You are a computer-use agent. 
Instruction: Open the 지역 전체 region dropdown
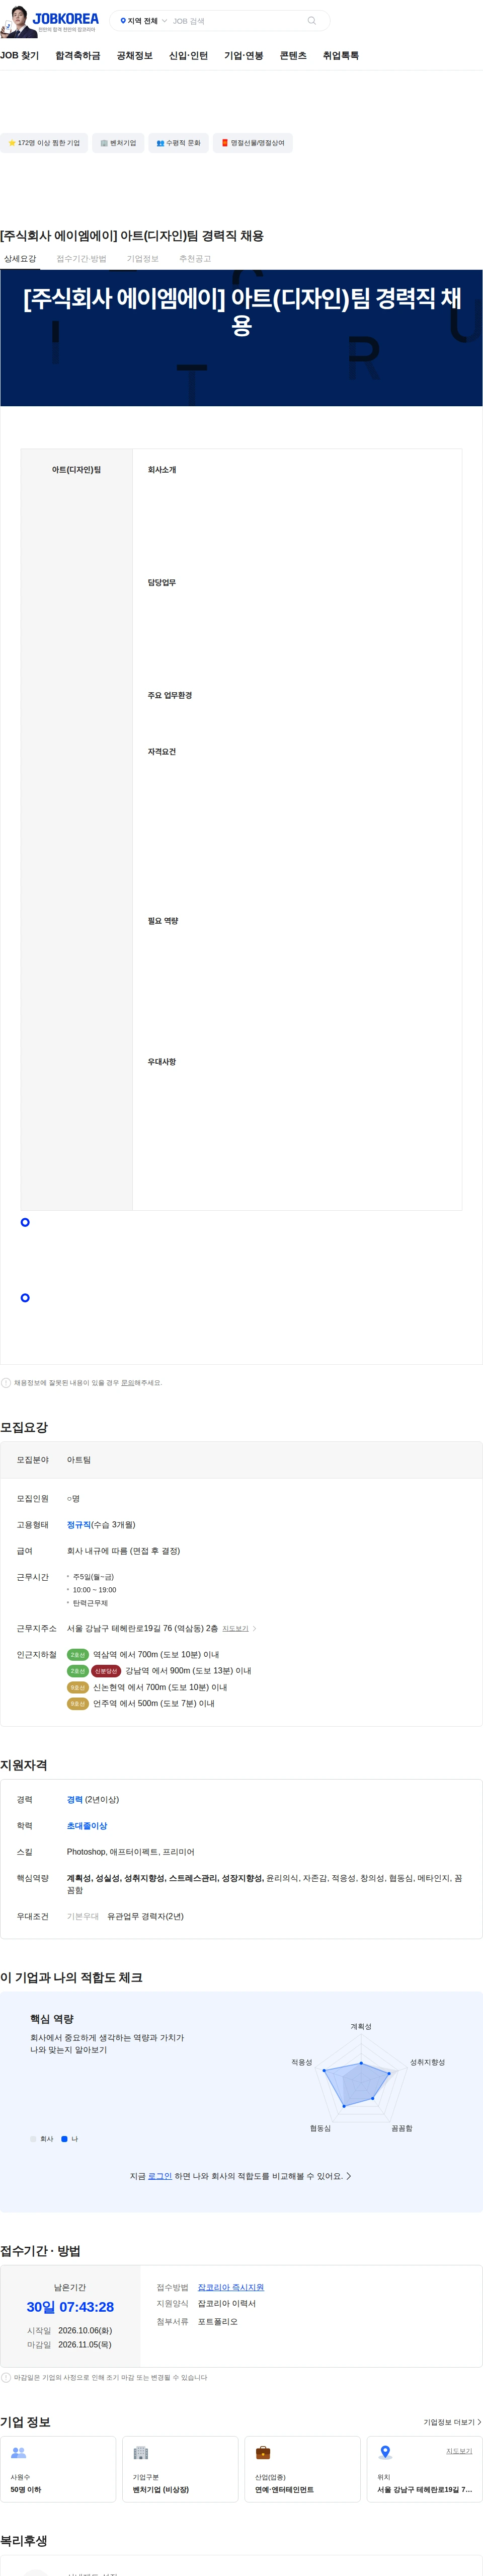click(x=144, y=21)
